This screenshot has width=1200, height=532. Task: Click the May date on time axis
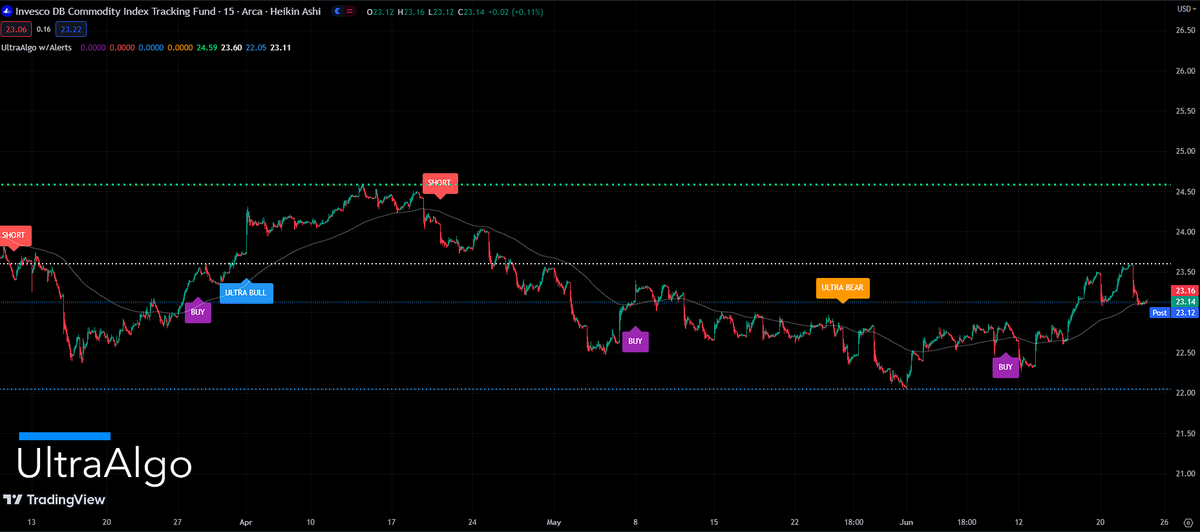[556, 522]
